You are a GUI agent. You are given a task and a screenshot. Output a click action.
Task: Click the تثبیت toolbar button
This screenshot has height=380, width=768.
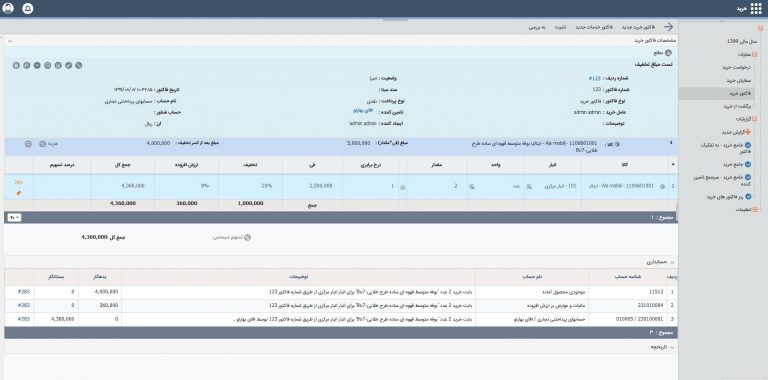point(560,27)
